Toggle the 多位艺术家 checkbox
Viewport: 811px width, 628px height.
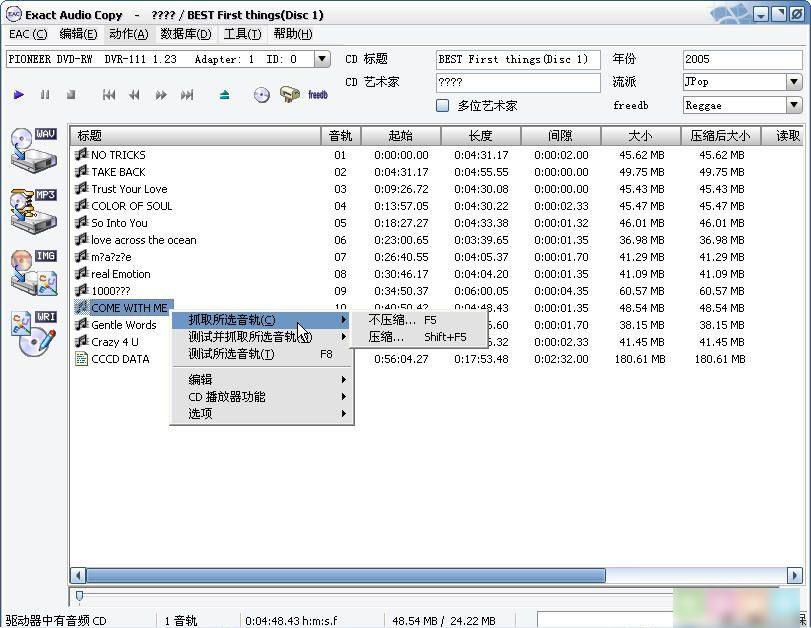coord(442,106)
